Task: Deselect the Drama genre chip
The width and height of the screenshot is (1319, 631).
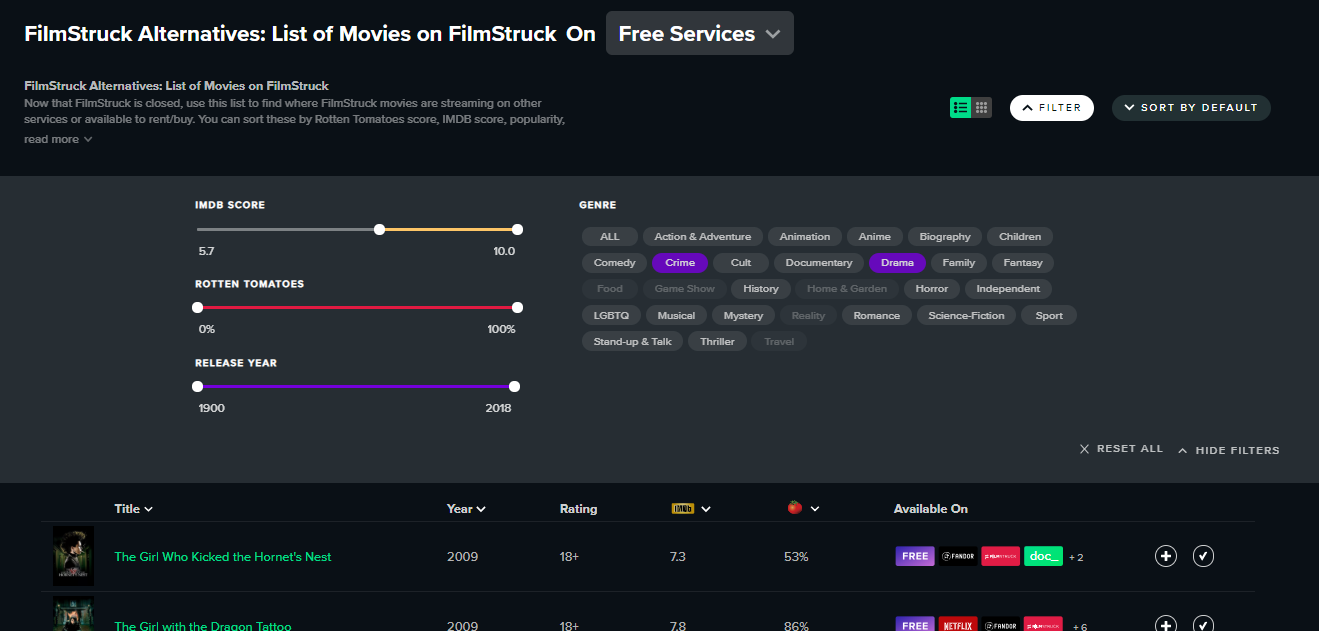Action: tap(897, 263)
